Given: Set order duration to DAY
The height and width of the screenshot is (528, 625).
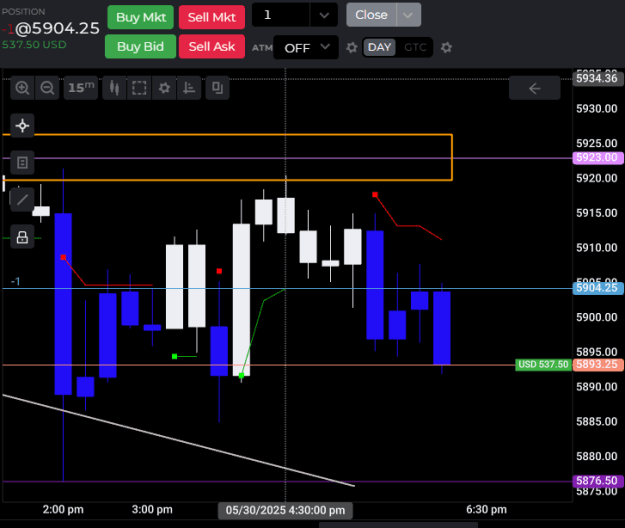Looking at the screenshot, I should (379, 47).
